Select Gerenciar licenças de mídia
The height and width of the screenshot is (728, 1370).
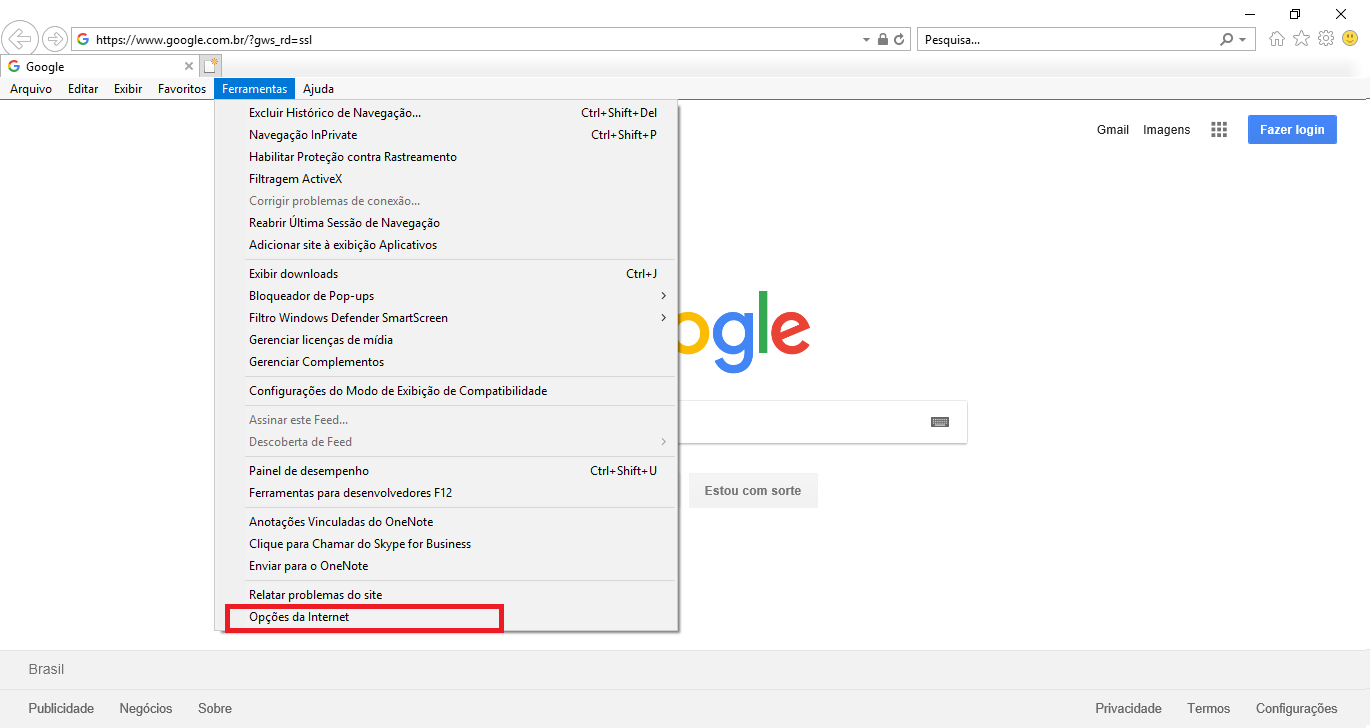click(x=448, y=340)
